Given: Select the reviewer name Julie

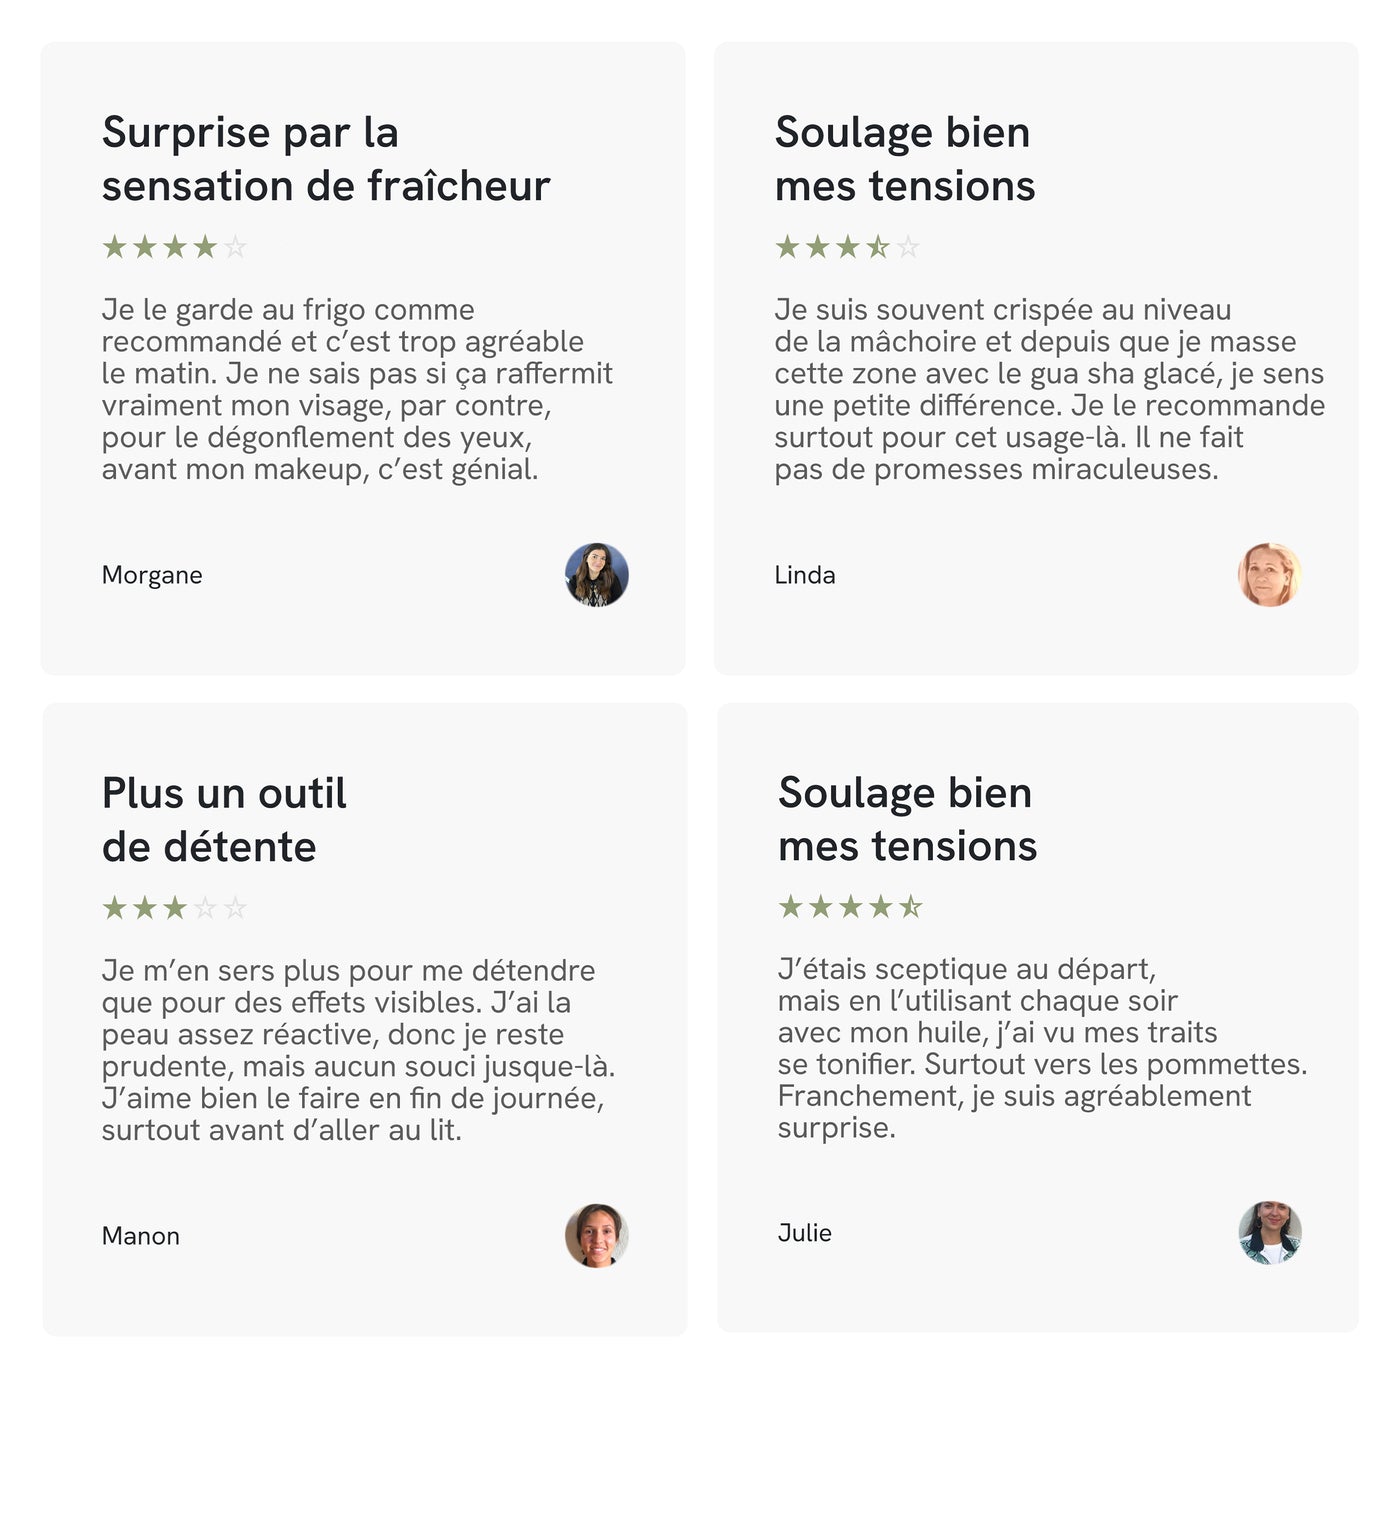Looking at the screenshot, I should click(805, 1233).
